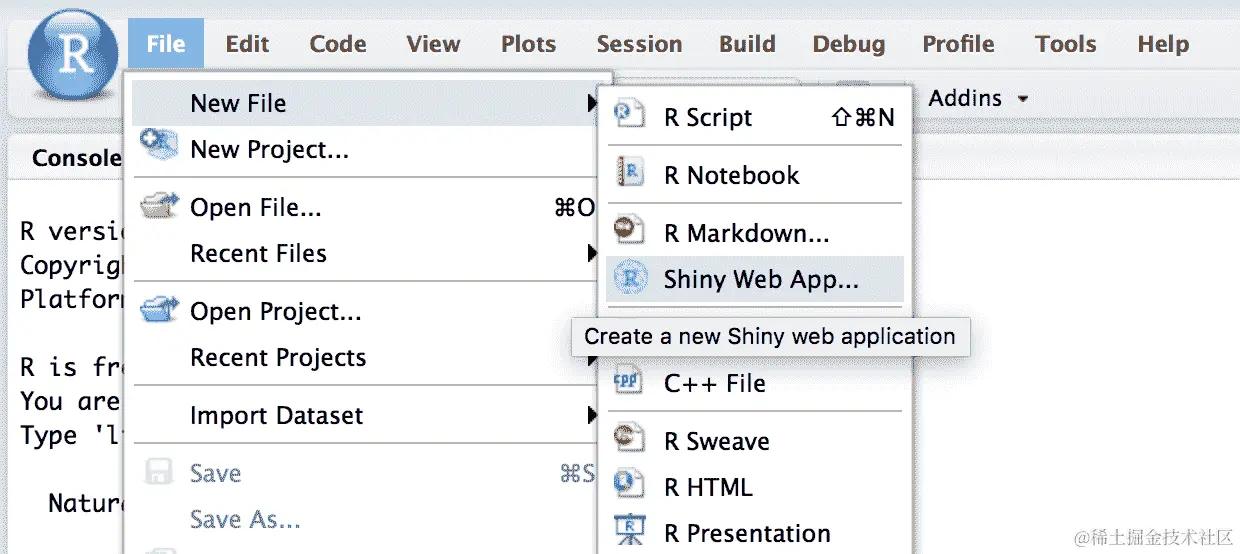The height and width of the screenshot is (554, 1240).
Task: Open the Debug menu
Action: 848,44
